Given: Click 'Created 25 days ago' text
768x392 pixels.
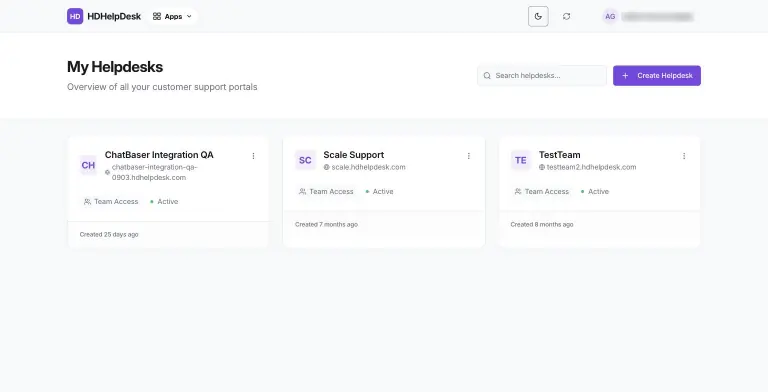Looking at the screenshot, I should click(x=109, y=235).
